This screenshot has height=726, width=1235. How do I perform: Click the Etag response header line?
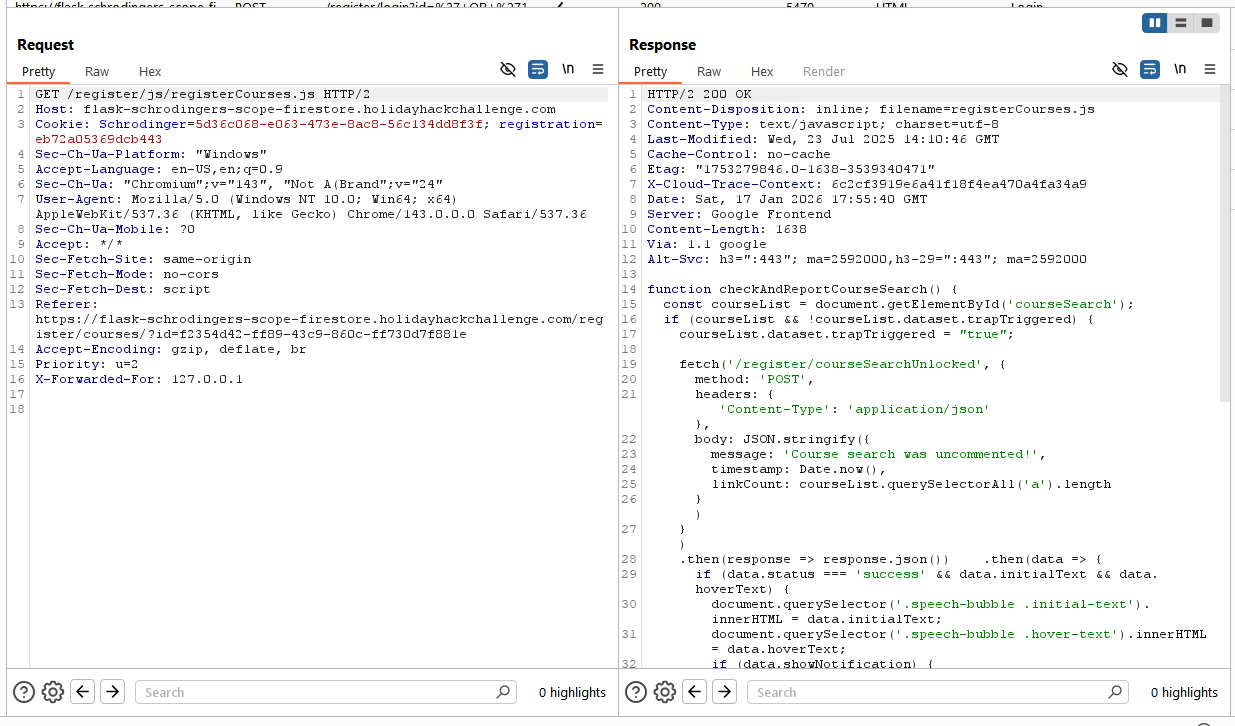[x=791, y=169]
